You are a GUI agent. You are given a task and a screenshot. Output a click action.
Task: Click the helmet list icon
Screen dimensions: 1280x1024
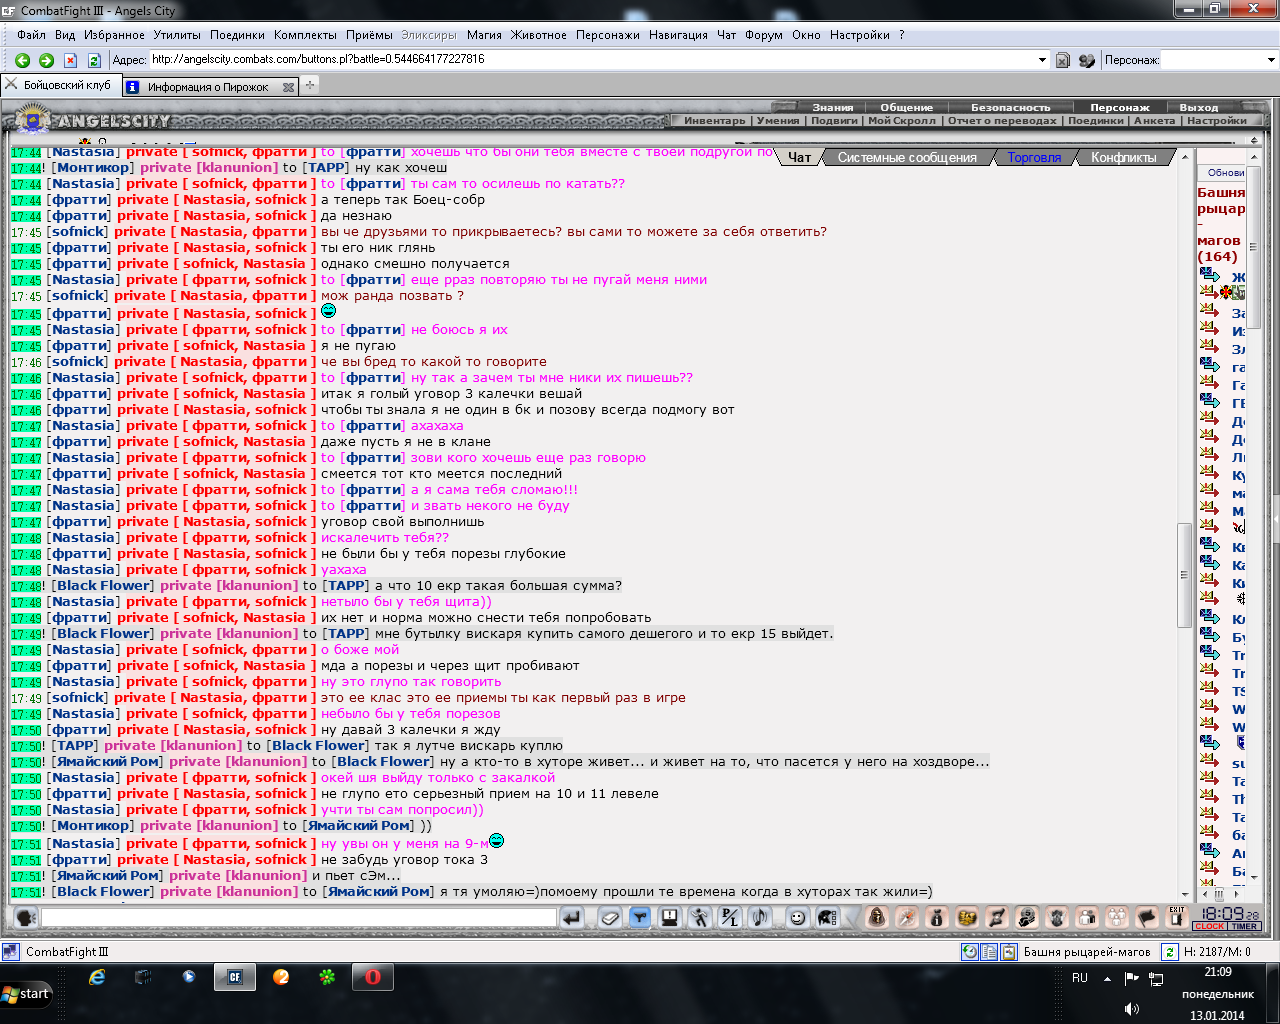click(827, 917)
